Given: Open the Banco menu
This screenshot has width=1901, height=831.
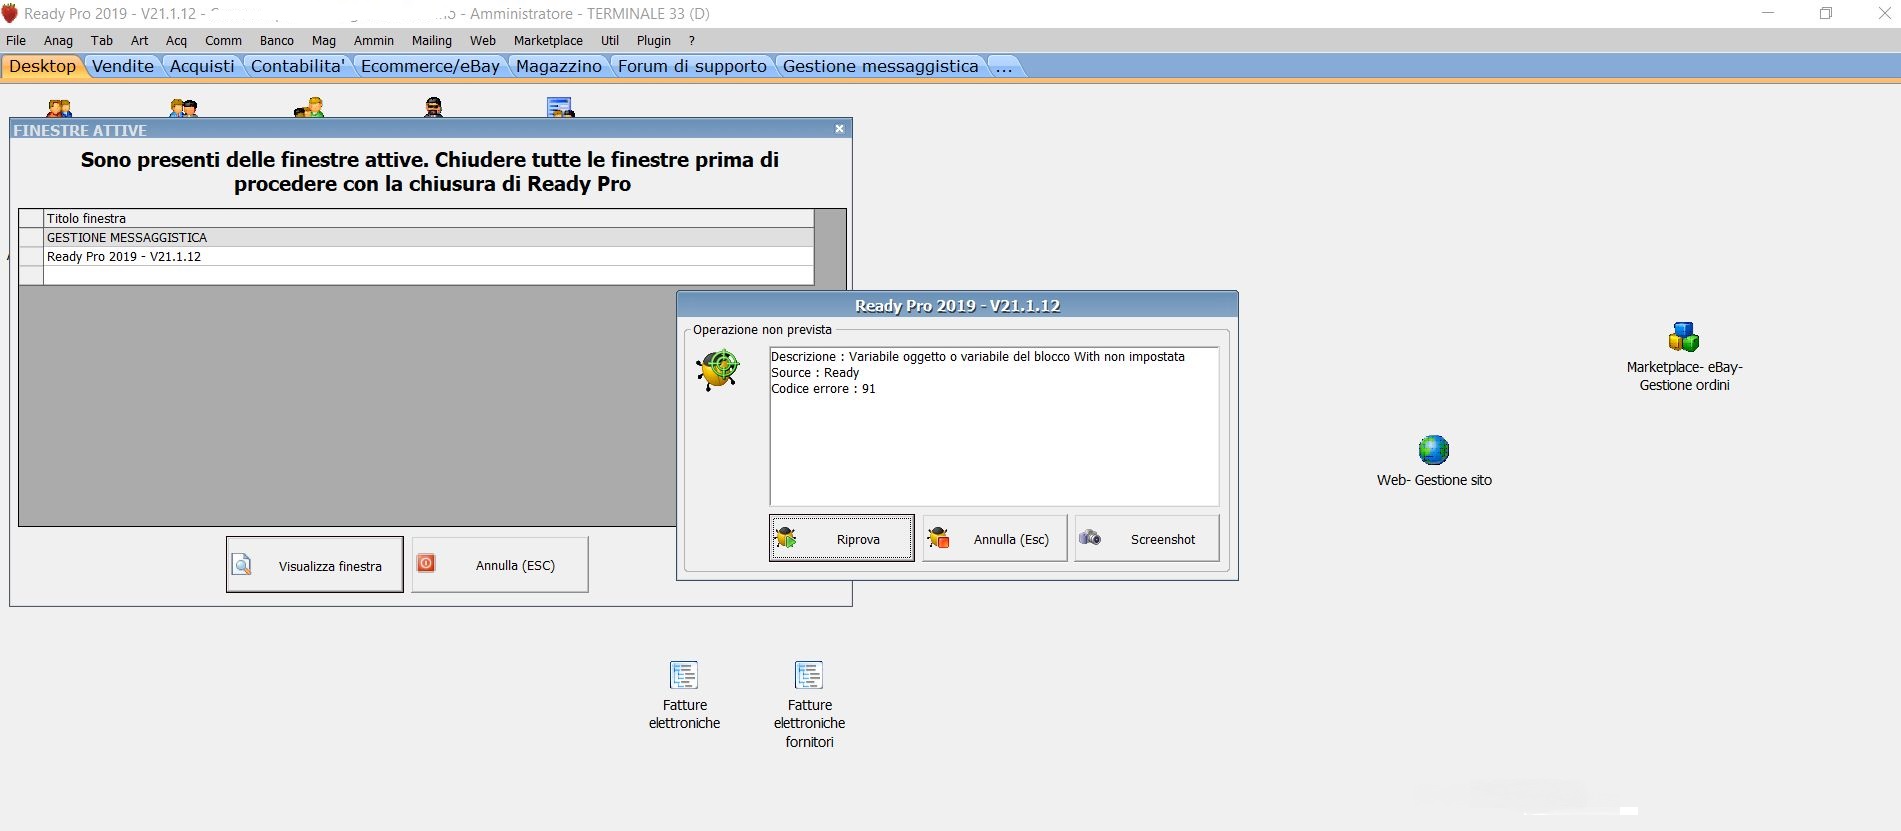Looking at the screenshot, I should tap(277, 40).
